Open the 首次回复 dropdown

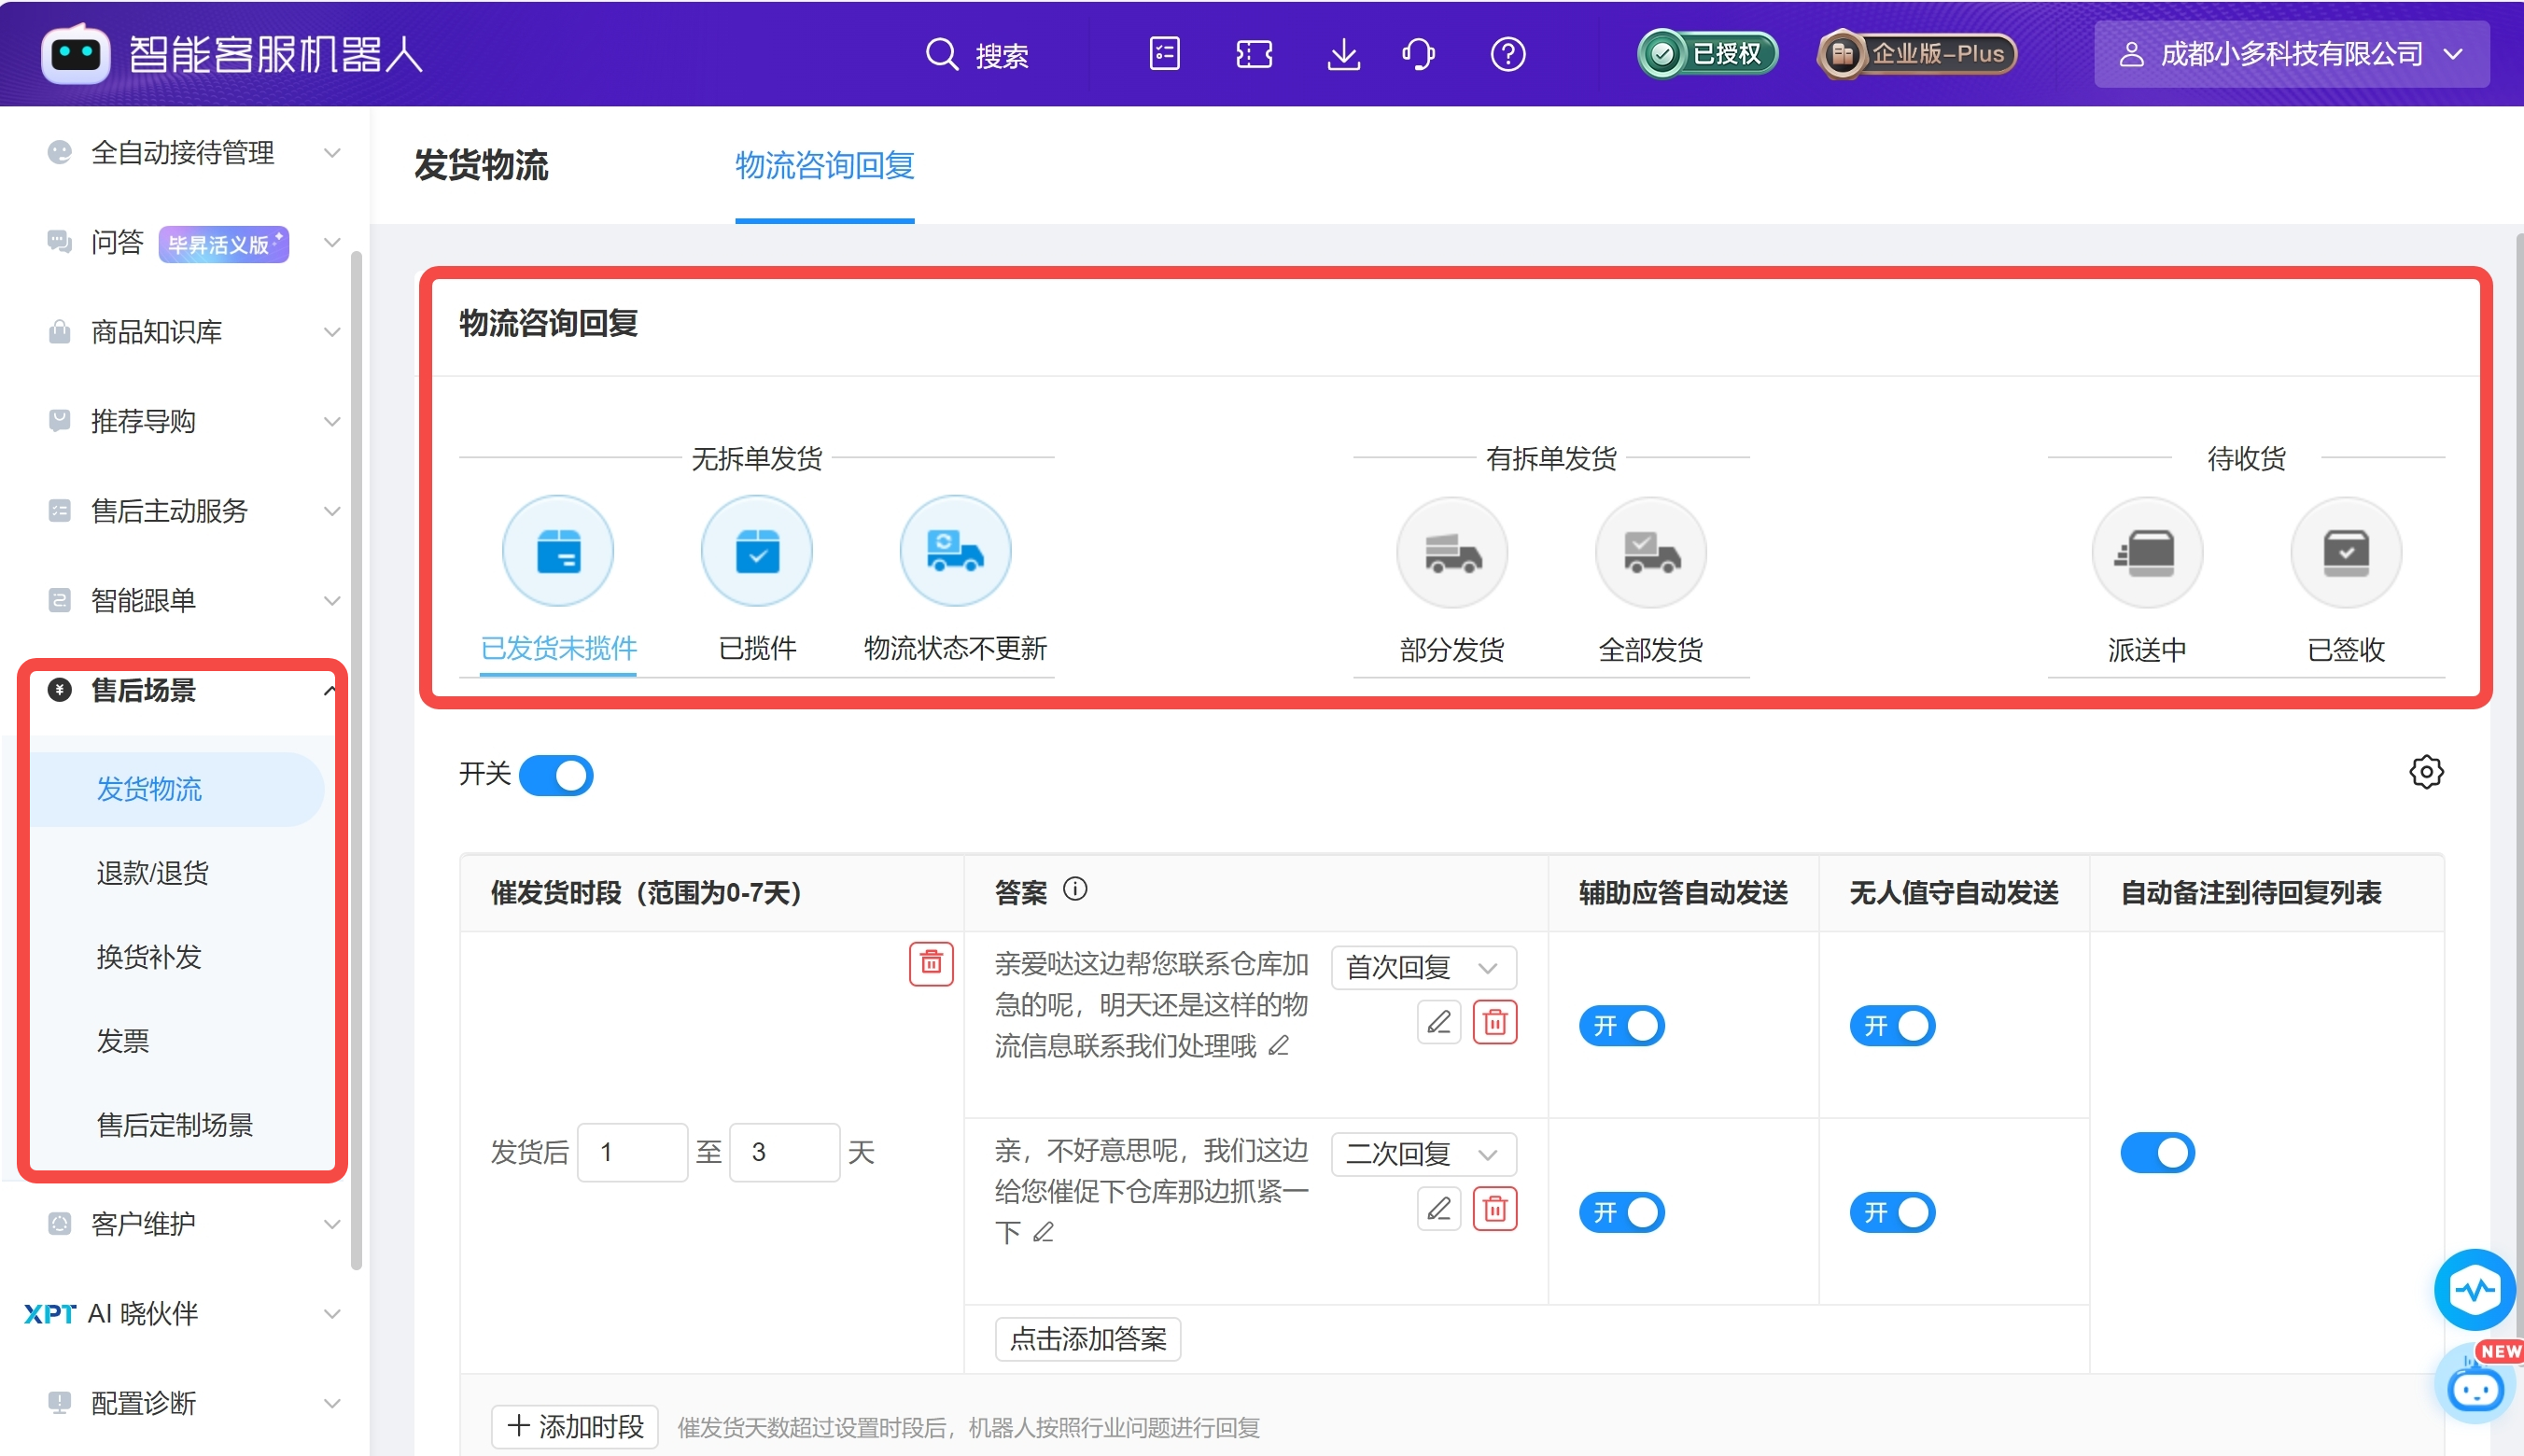1424,967
